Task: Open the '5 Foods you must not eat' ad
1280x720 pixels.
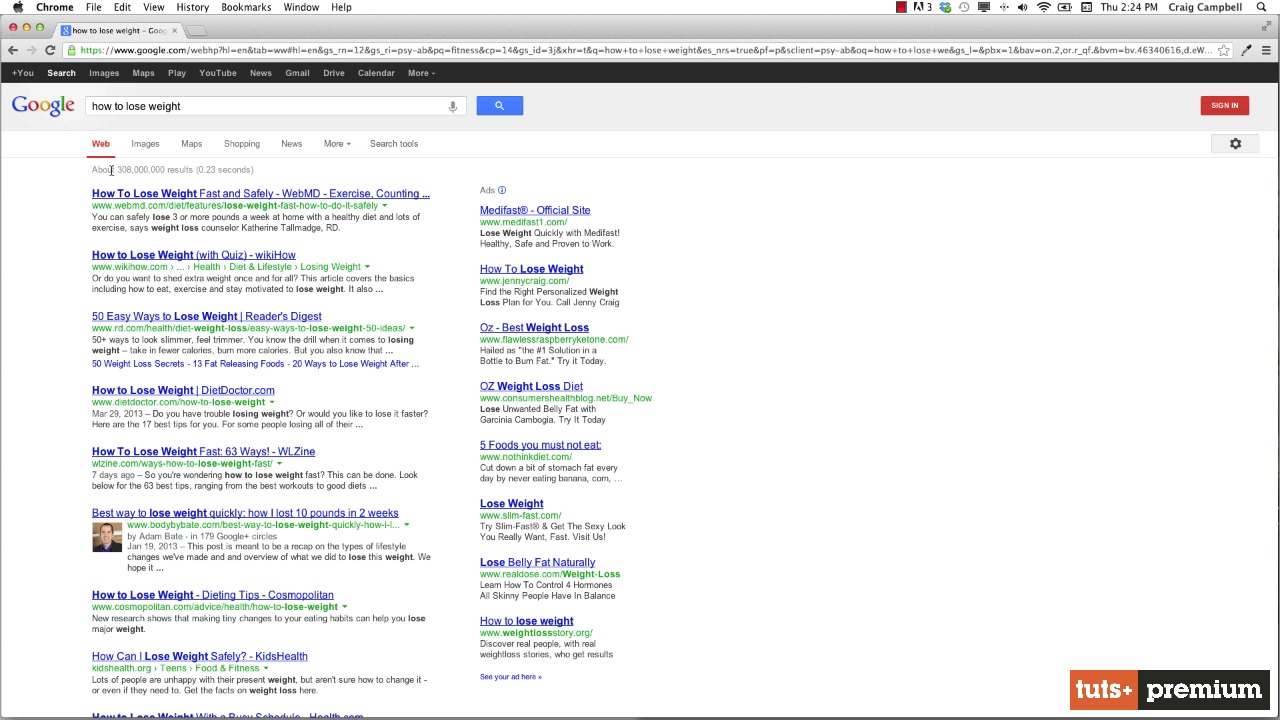Action: (x=540, y=445)
